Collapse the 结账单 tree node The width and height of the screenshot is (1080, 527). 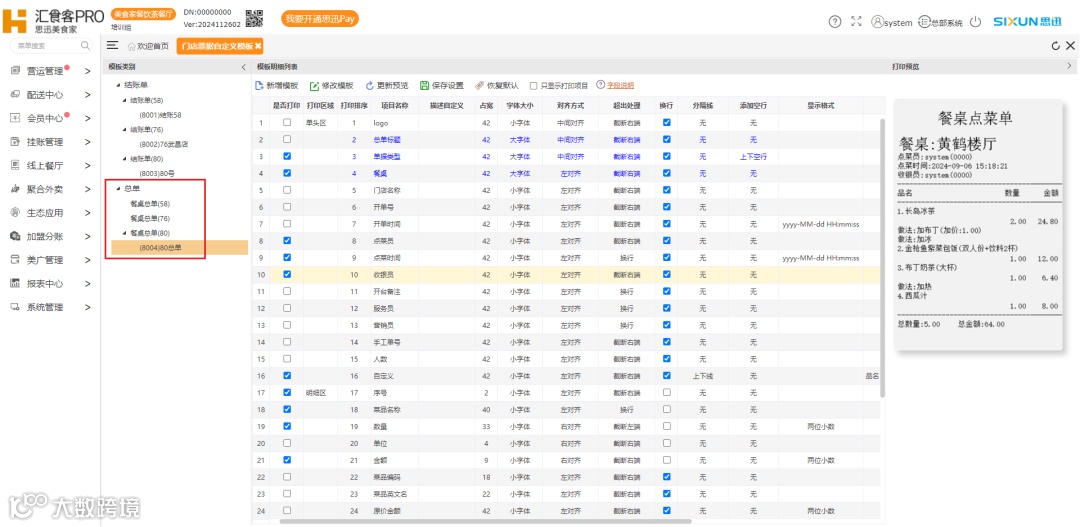(x=118, y=85)
